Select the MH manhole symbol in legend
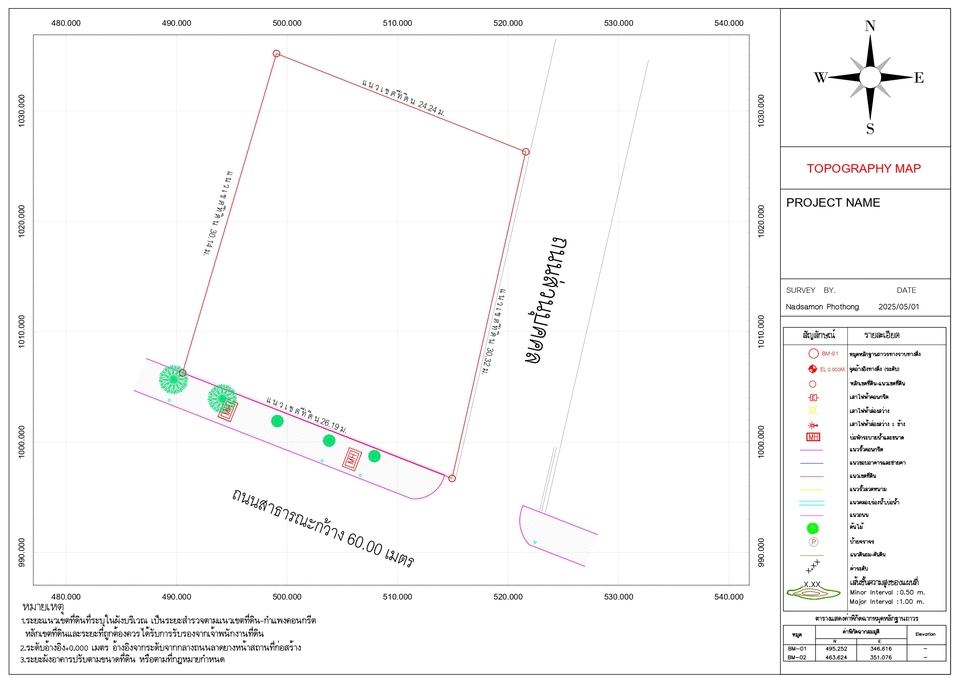 [x=813, y=436]
